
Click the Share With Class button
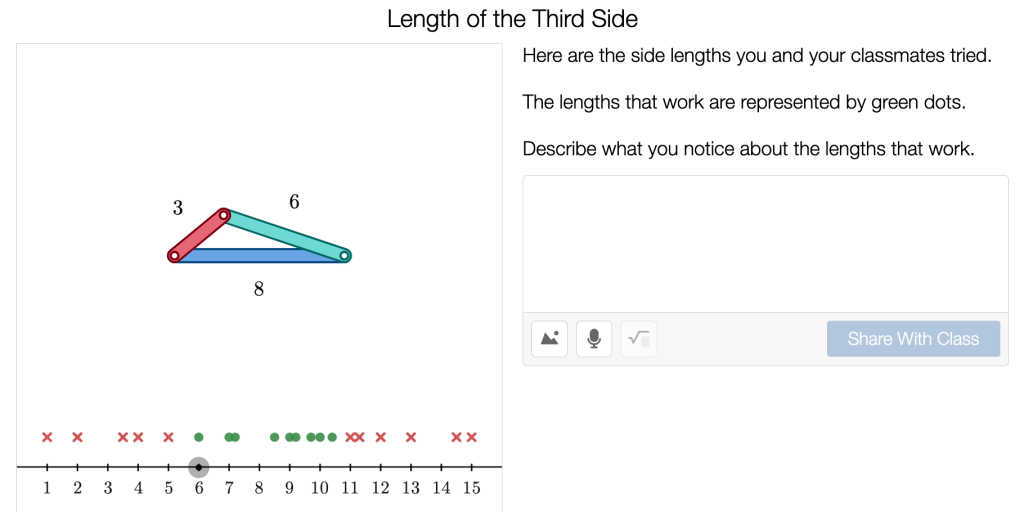(x=913, y=339)
